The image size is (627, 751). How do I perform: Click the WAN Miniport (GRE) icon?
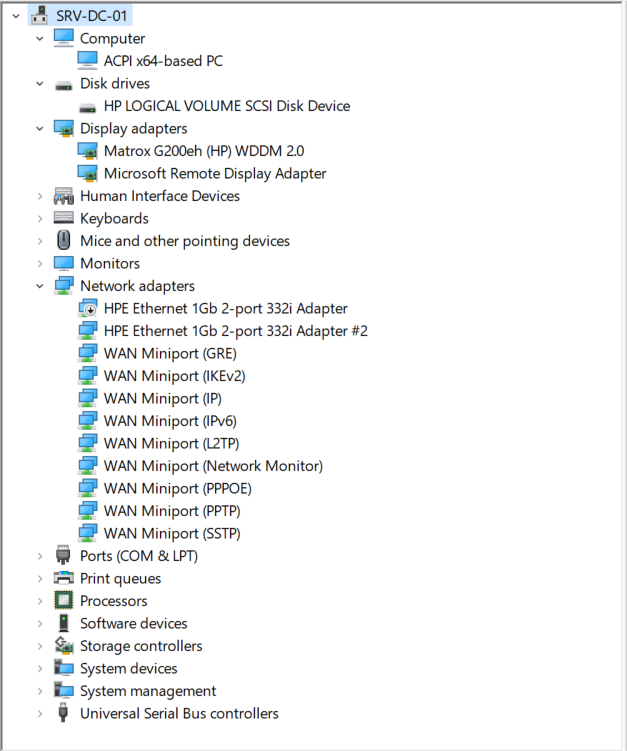click(x=87, y=353)
